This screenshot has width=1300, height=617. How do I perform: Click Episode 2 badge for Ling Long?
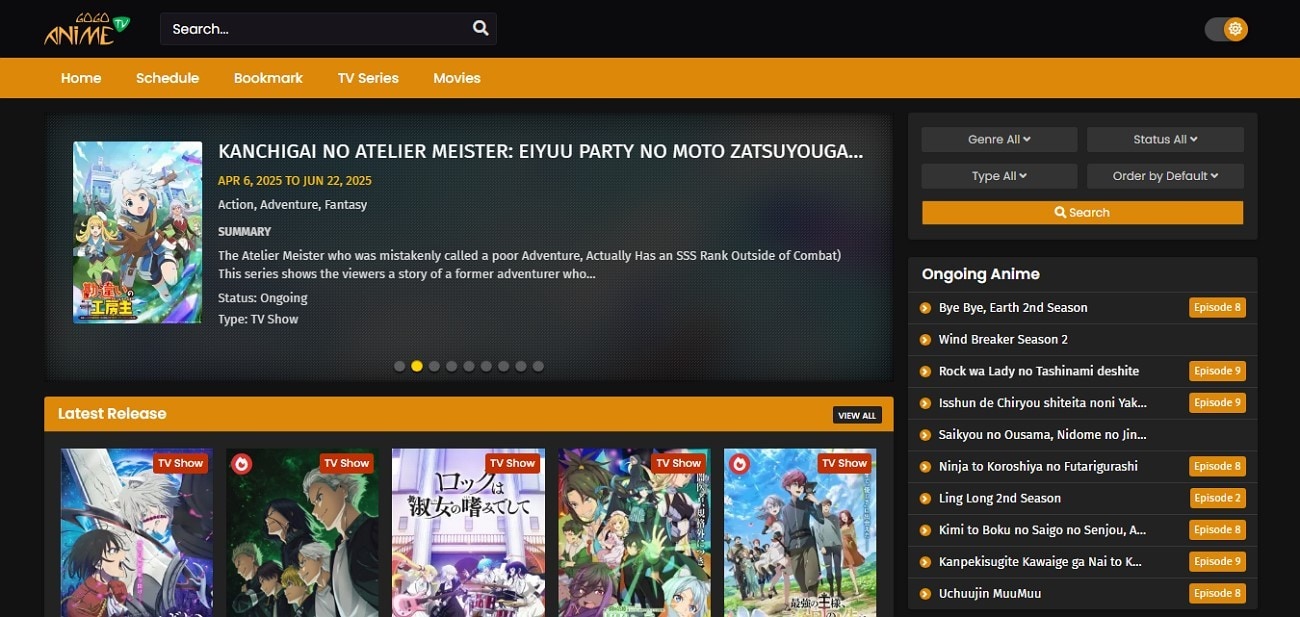1217,498
